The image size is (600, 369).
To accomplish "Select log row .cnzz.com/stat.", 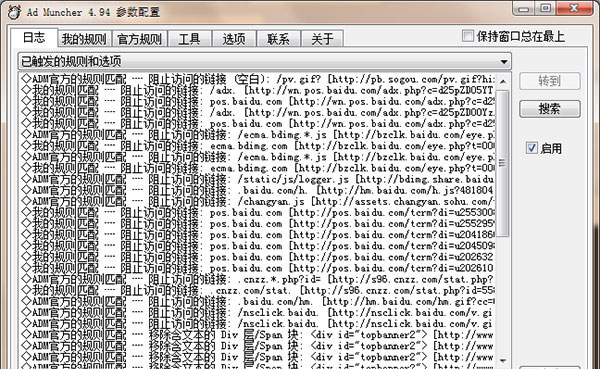I will [x=257, y=290].
